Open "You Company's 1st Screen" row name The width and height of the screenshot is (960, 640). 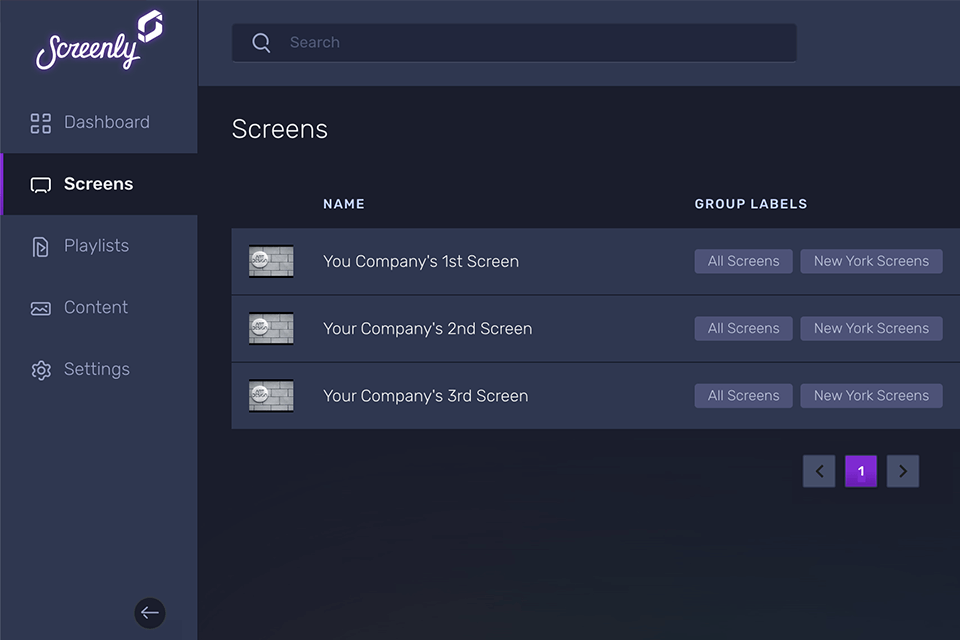tap(421, 262)
